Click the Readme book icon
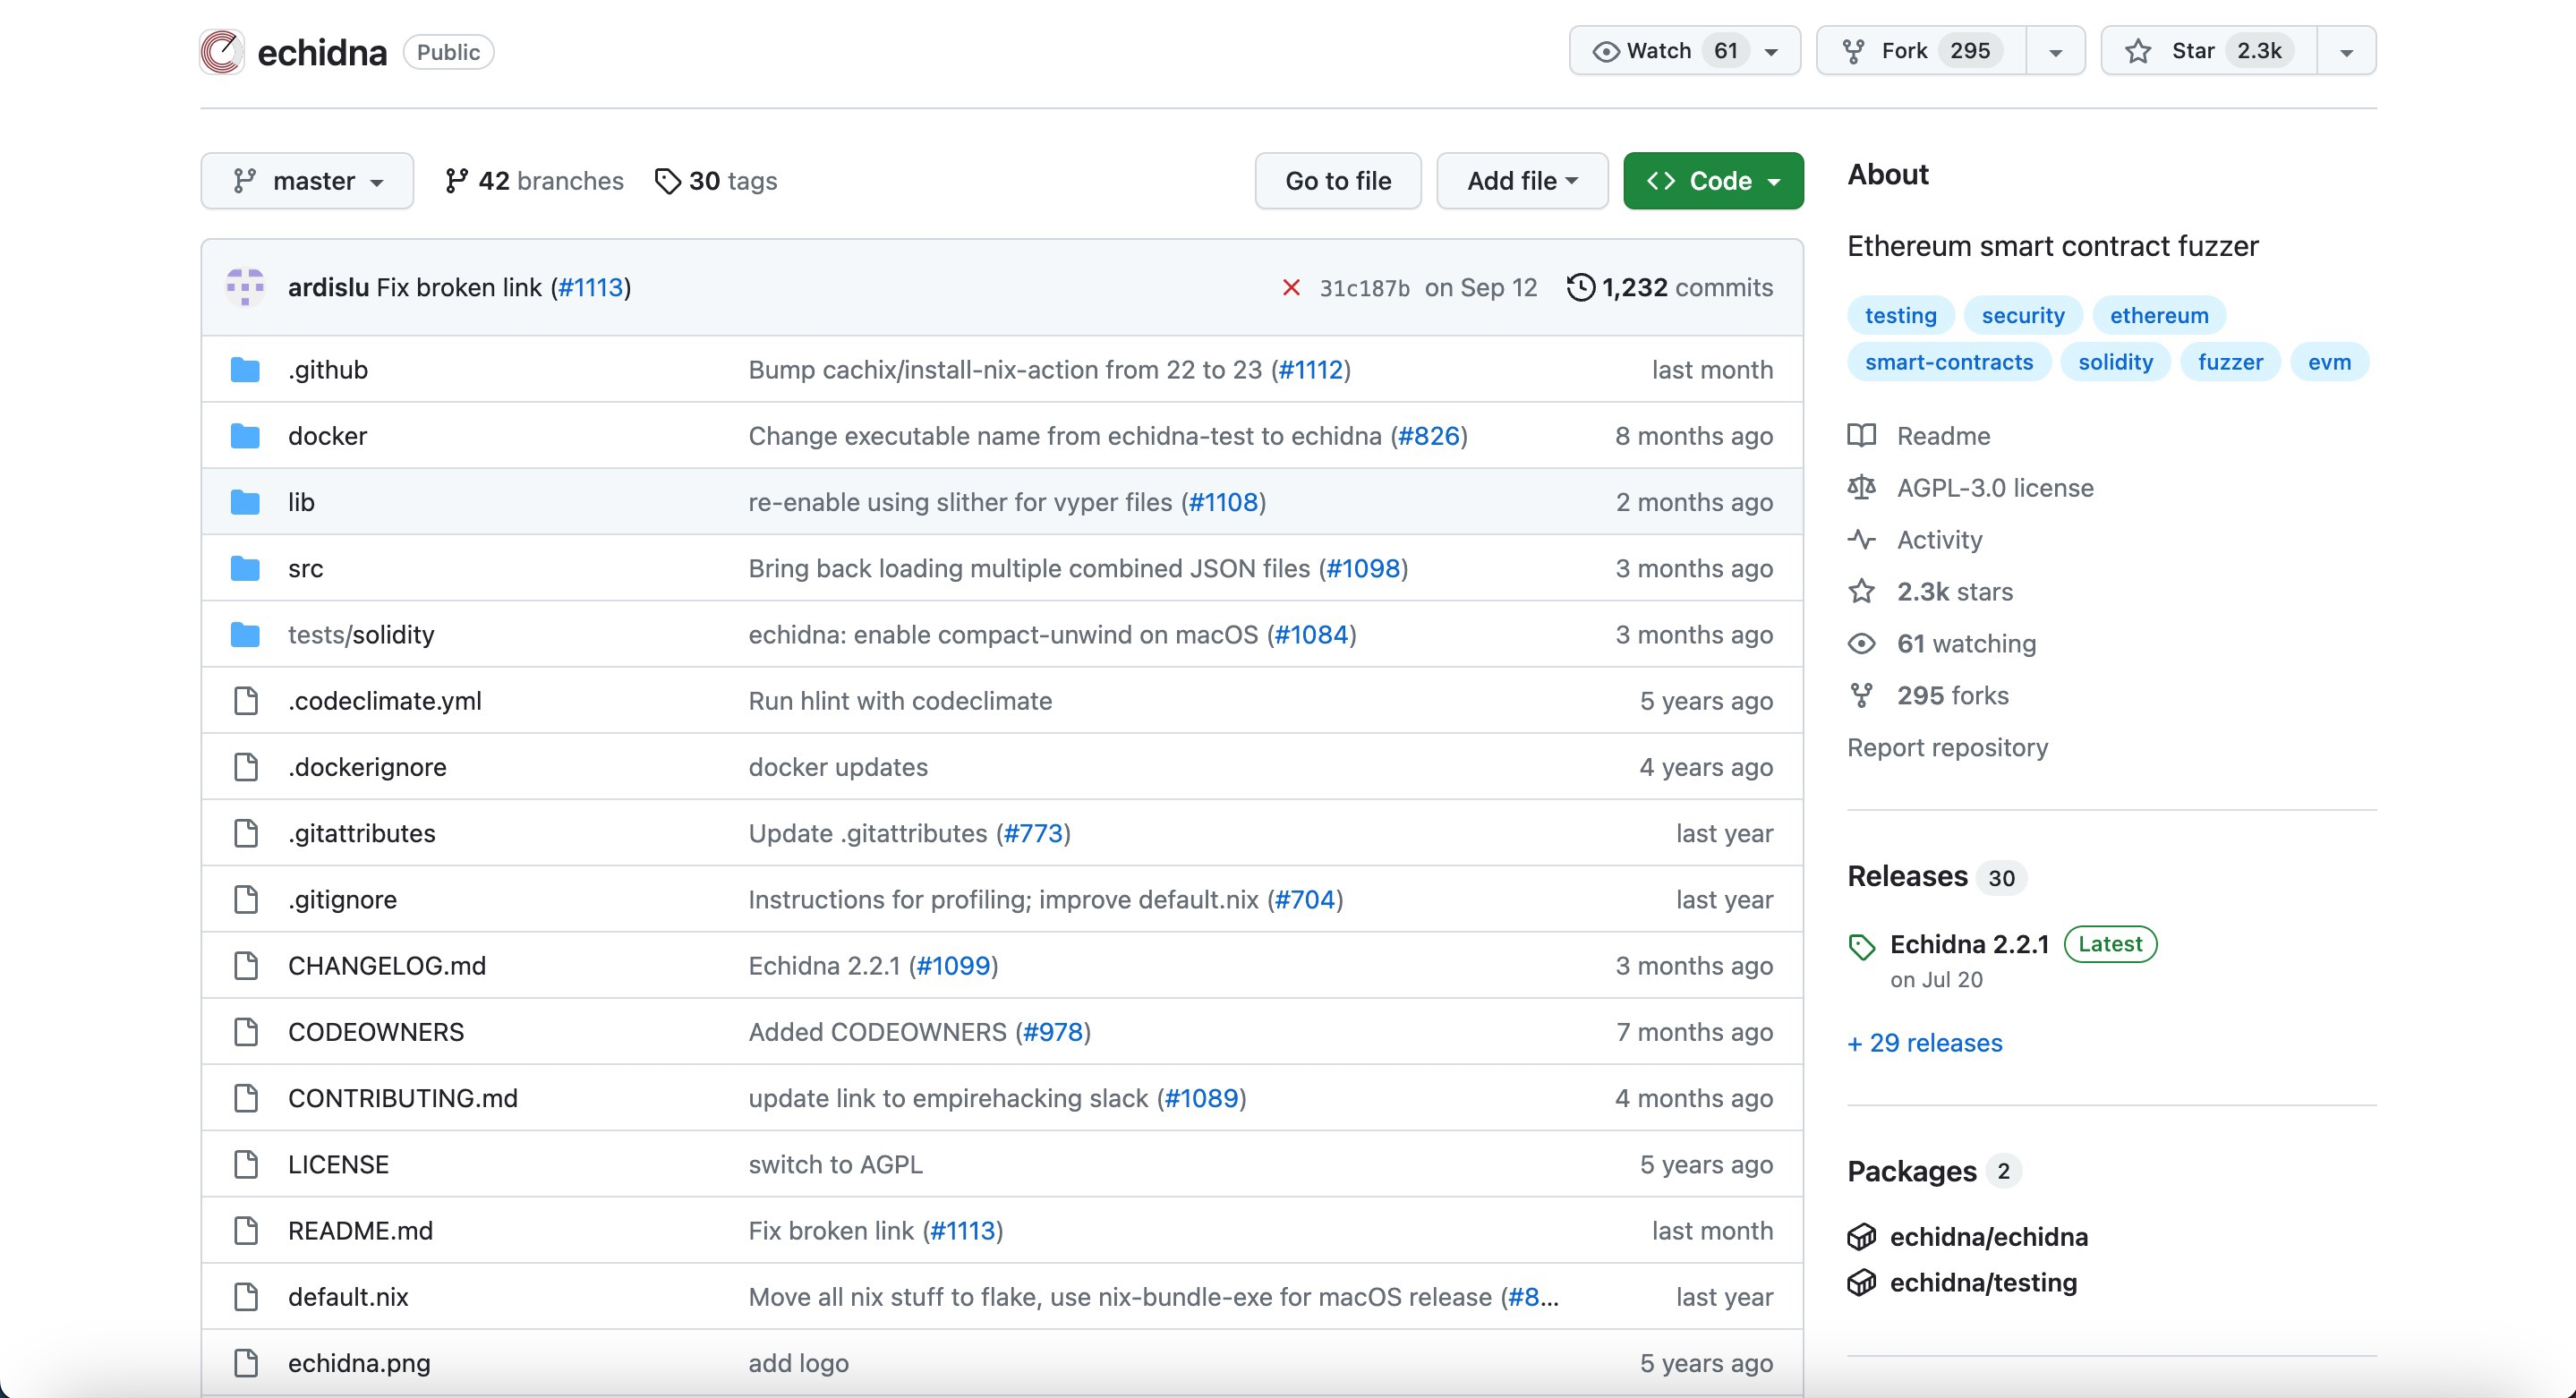 point(1861,436)
